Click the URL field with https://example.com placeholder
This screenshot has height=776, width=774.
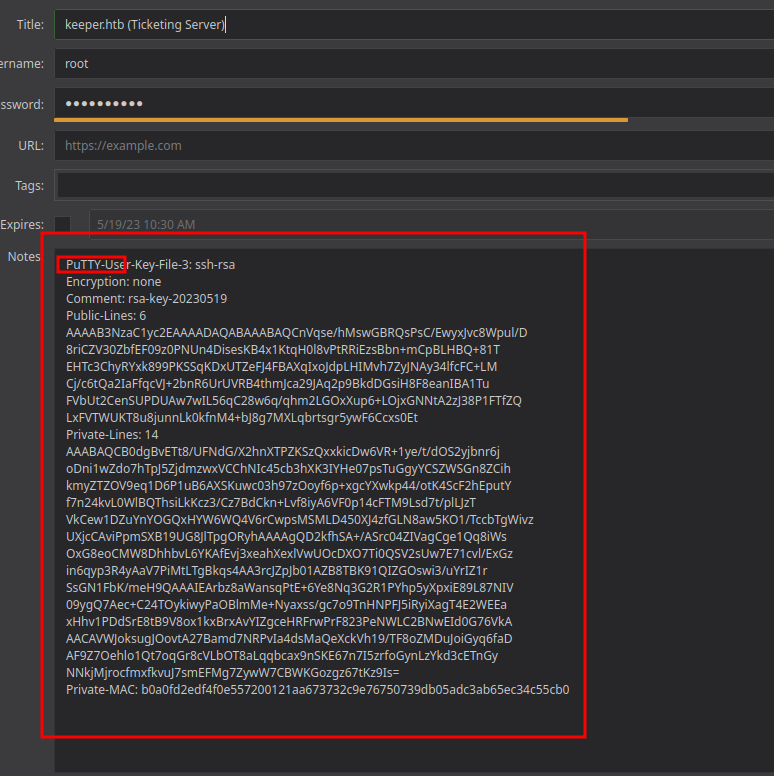click(414, 146)
